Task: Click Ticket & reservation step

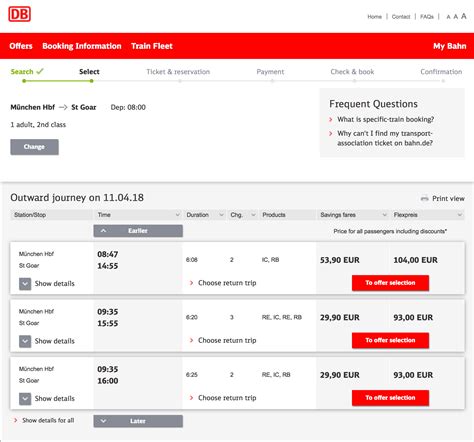Action: (178, 72)
